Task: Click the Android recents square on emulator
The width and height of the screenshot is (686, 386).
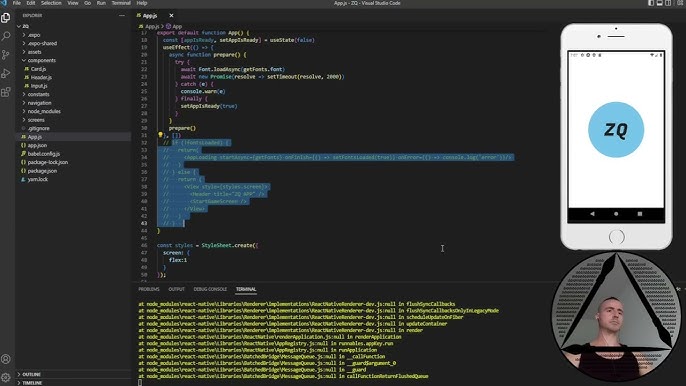Action: tap(640, 214)
